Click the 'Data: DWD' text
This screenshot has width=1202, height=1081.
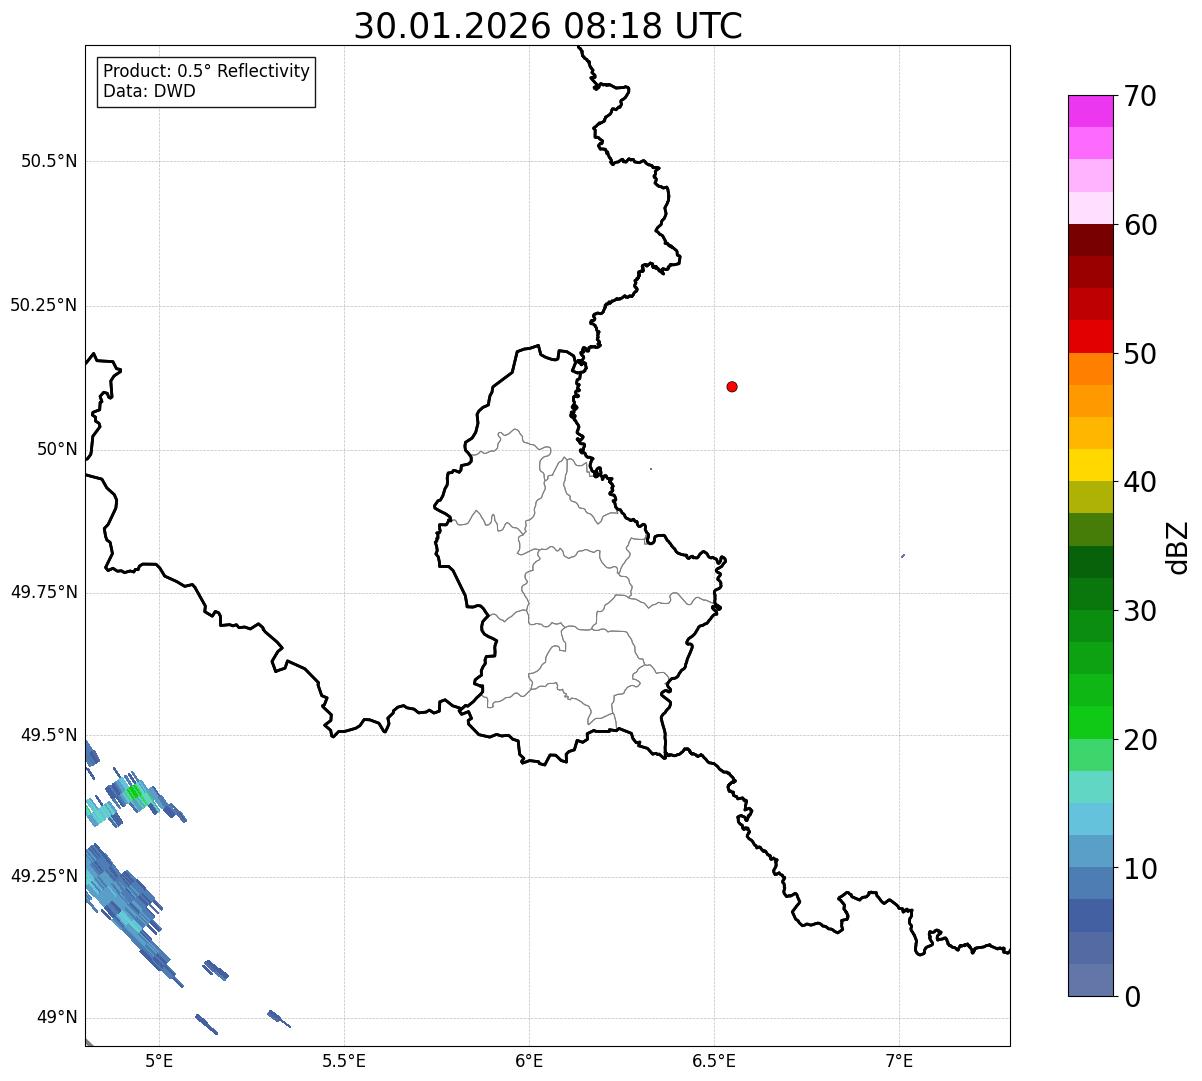[x=150, y=91]
